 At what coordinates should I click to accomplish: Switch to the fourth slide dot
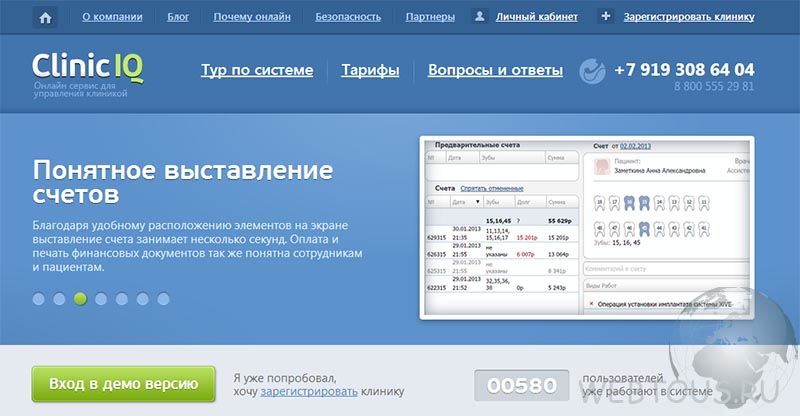click(x=101, y=299)
